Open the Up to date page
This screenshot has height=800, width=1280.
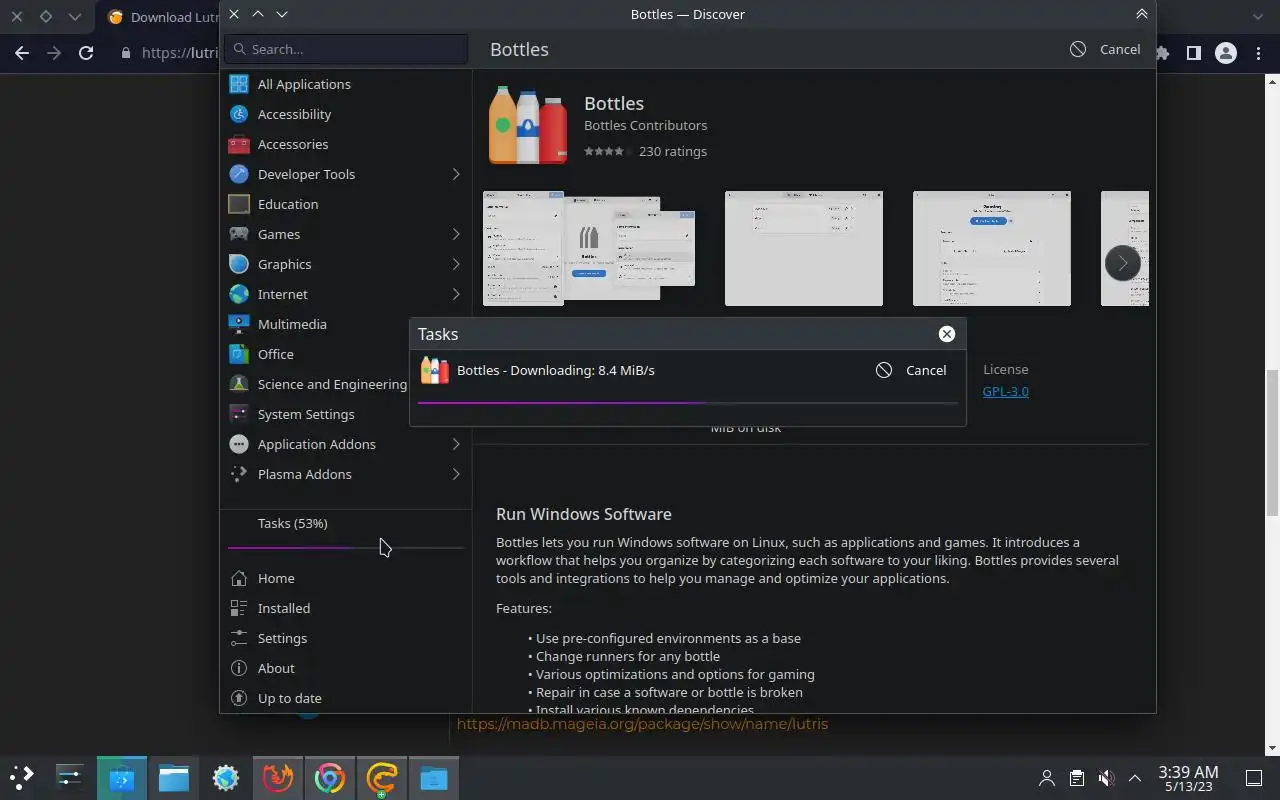click(345, 698)
